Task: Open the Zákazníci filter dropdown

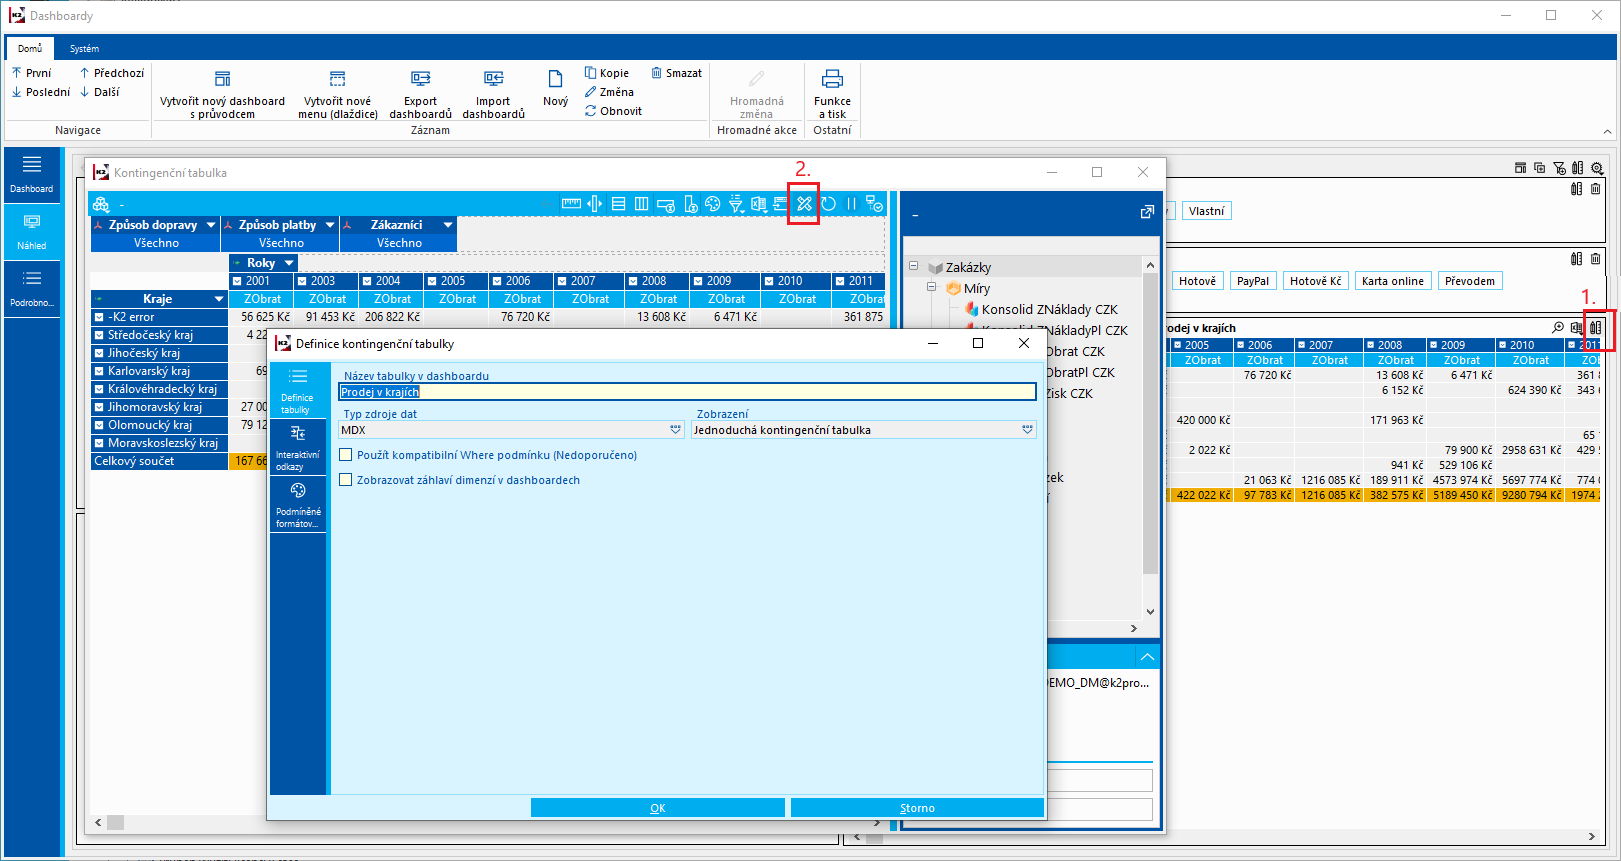Action: 448,225
